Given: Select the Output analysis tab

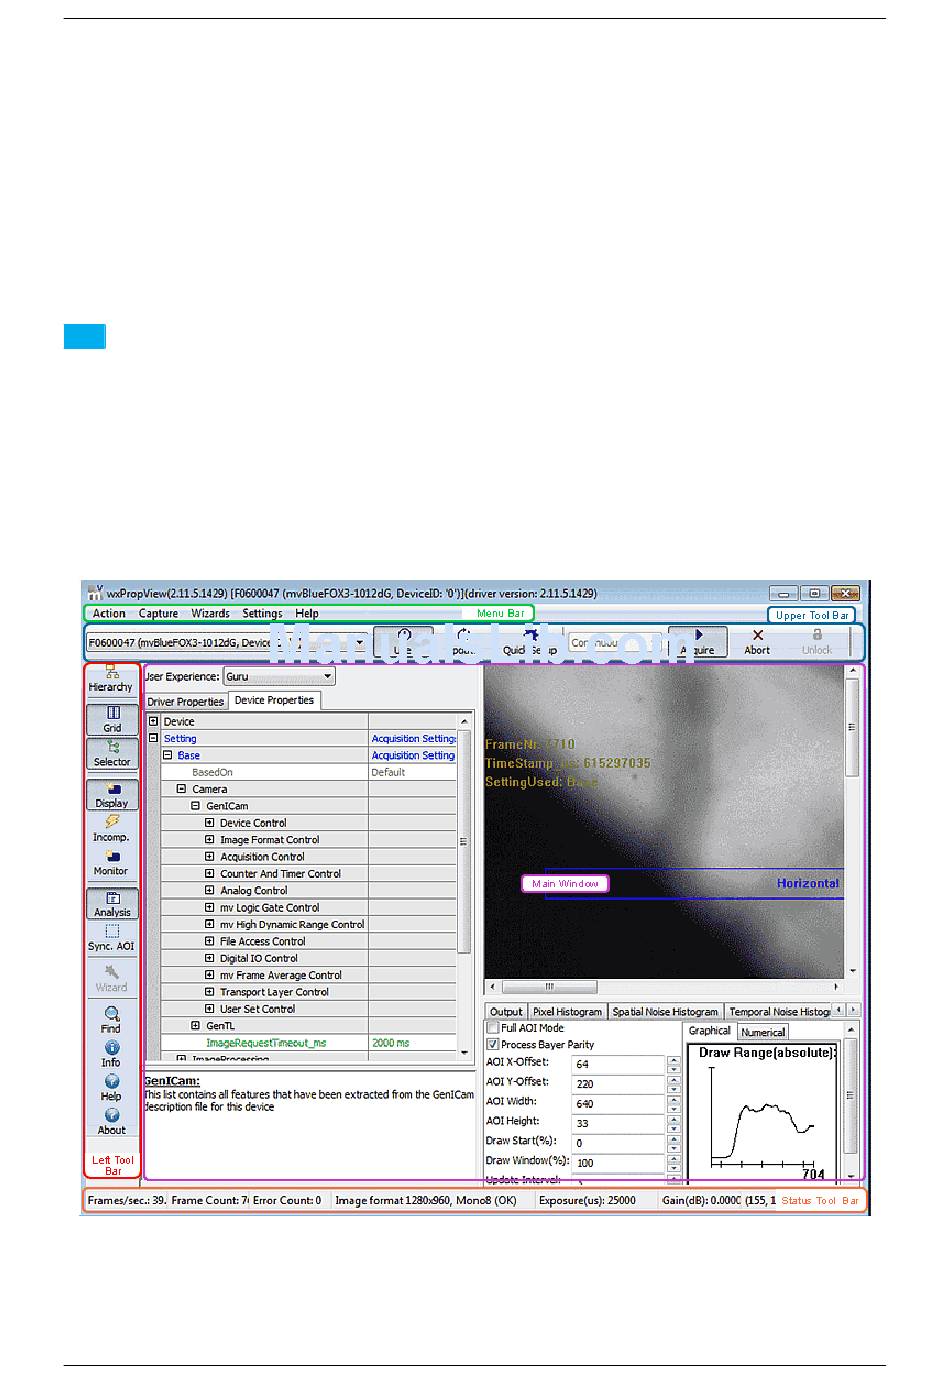Looking at the screenshot, I should 506,1012.
